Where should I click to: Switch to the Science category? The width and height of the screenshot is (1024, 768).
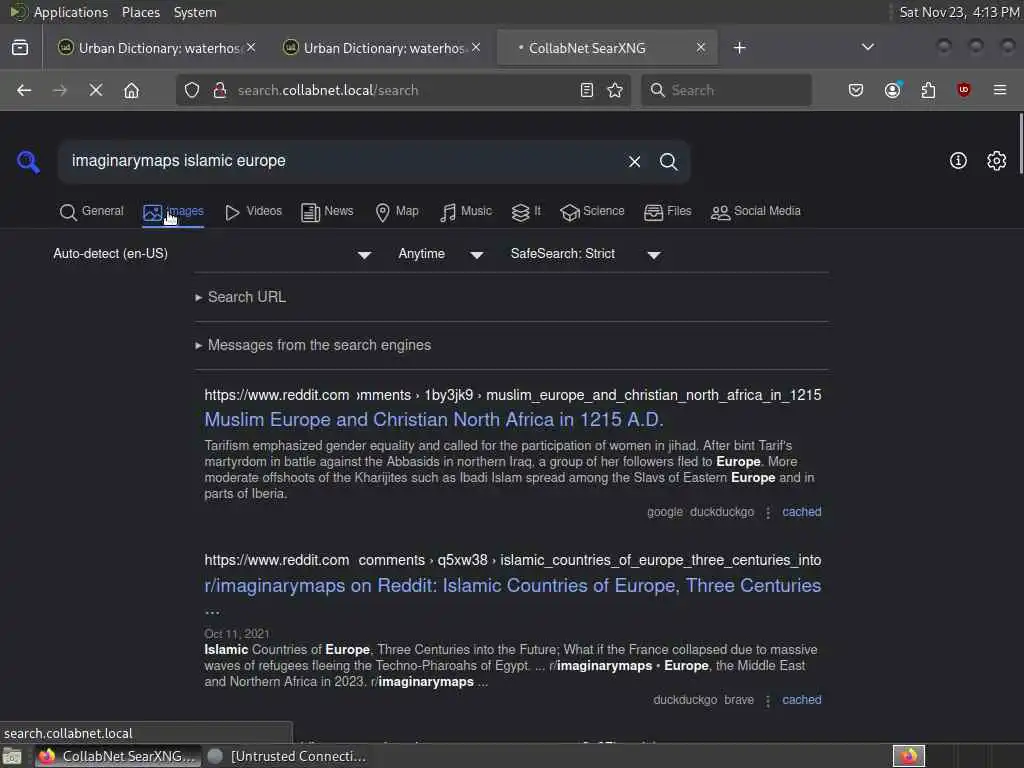click(592, 212)
